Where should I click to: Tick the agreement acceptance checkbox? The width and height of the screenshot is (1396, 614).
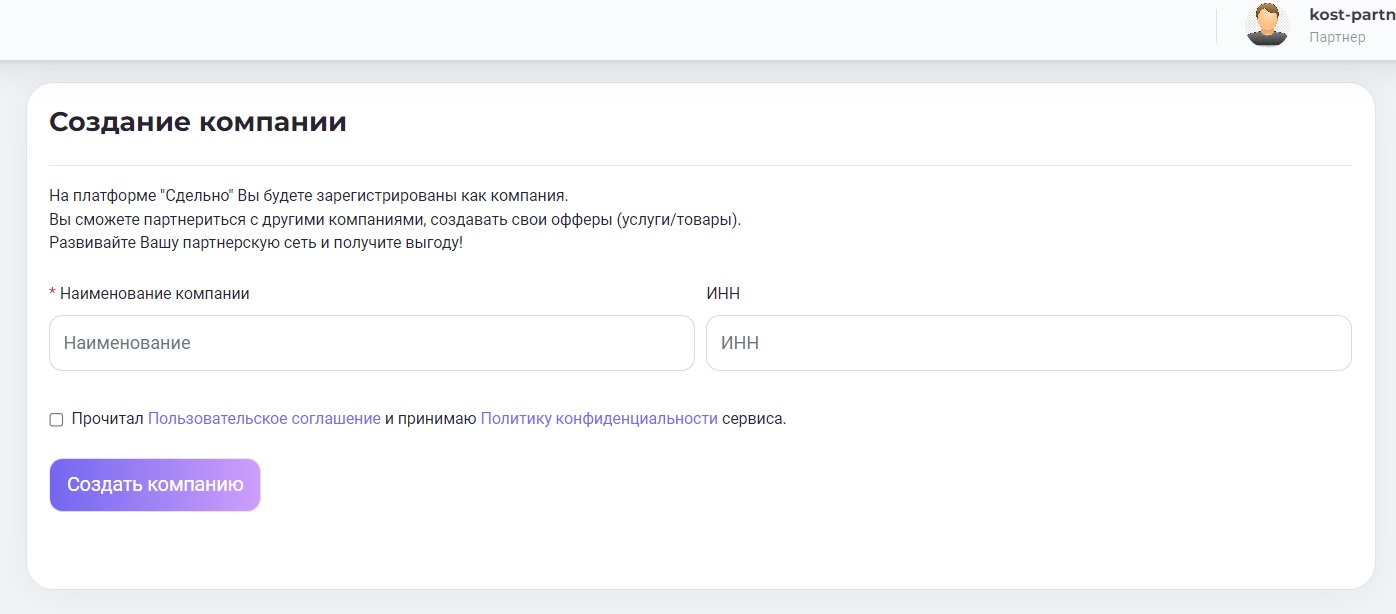tap(56, 420)
